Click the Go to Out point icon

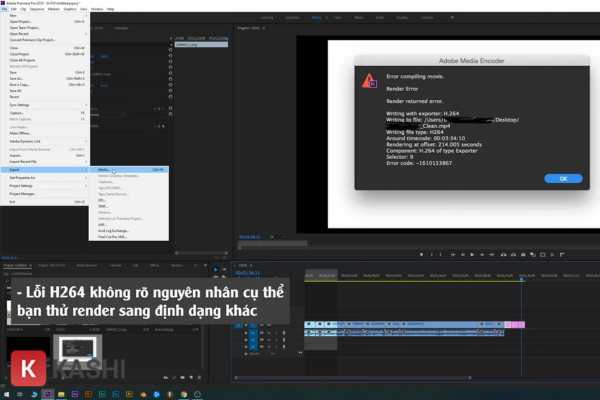tap(492, 255)
